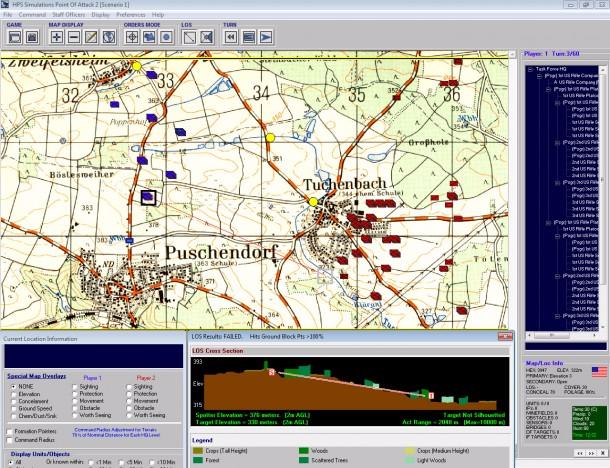Click the second GAME toolbar icon (camera)
The height and width of the screenshot is (468, 610).
pos(32,37)
